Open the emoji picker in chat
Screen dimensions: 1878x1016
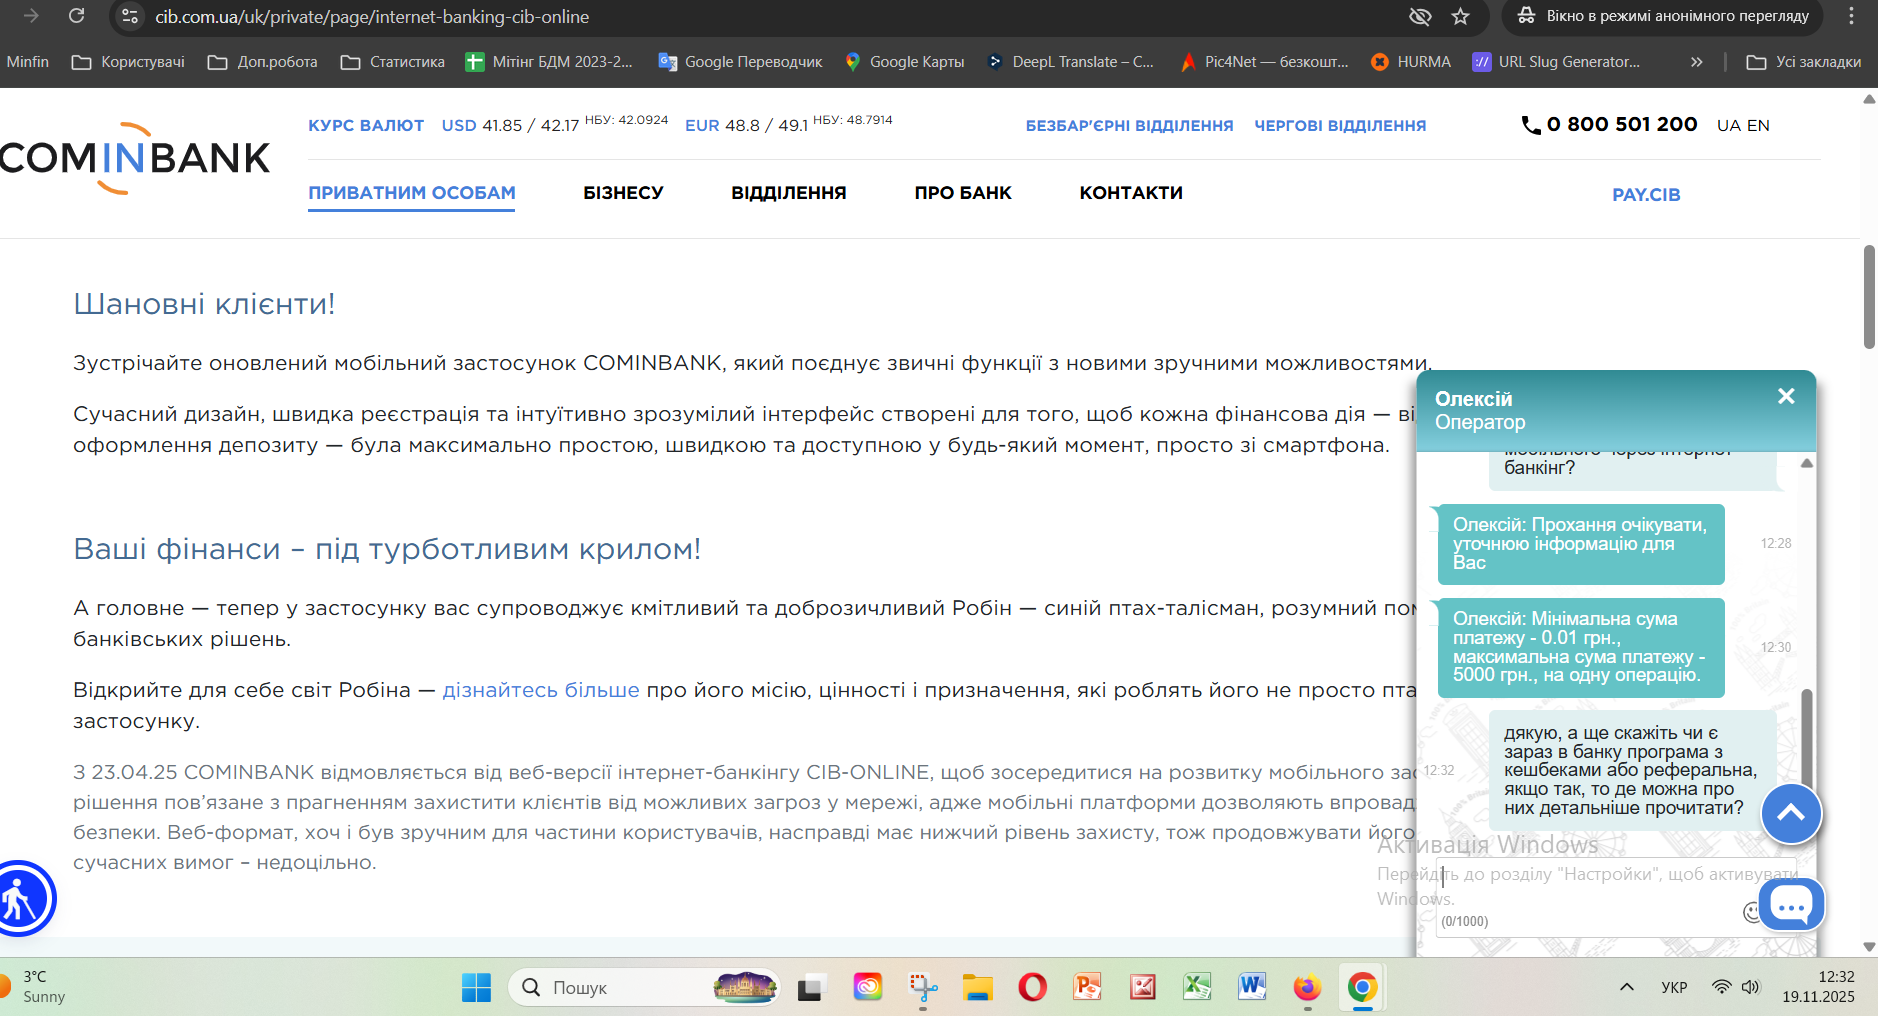pos(1752,911)
